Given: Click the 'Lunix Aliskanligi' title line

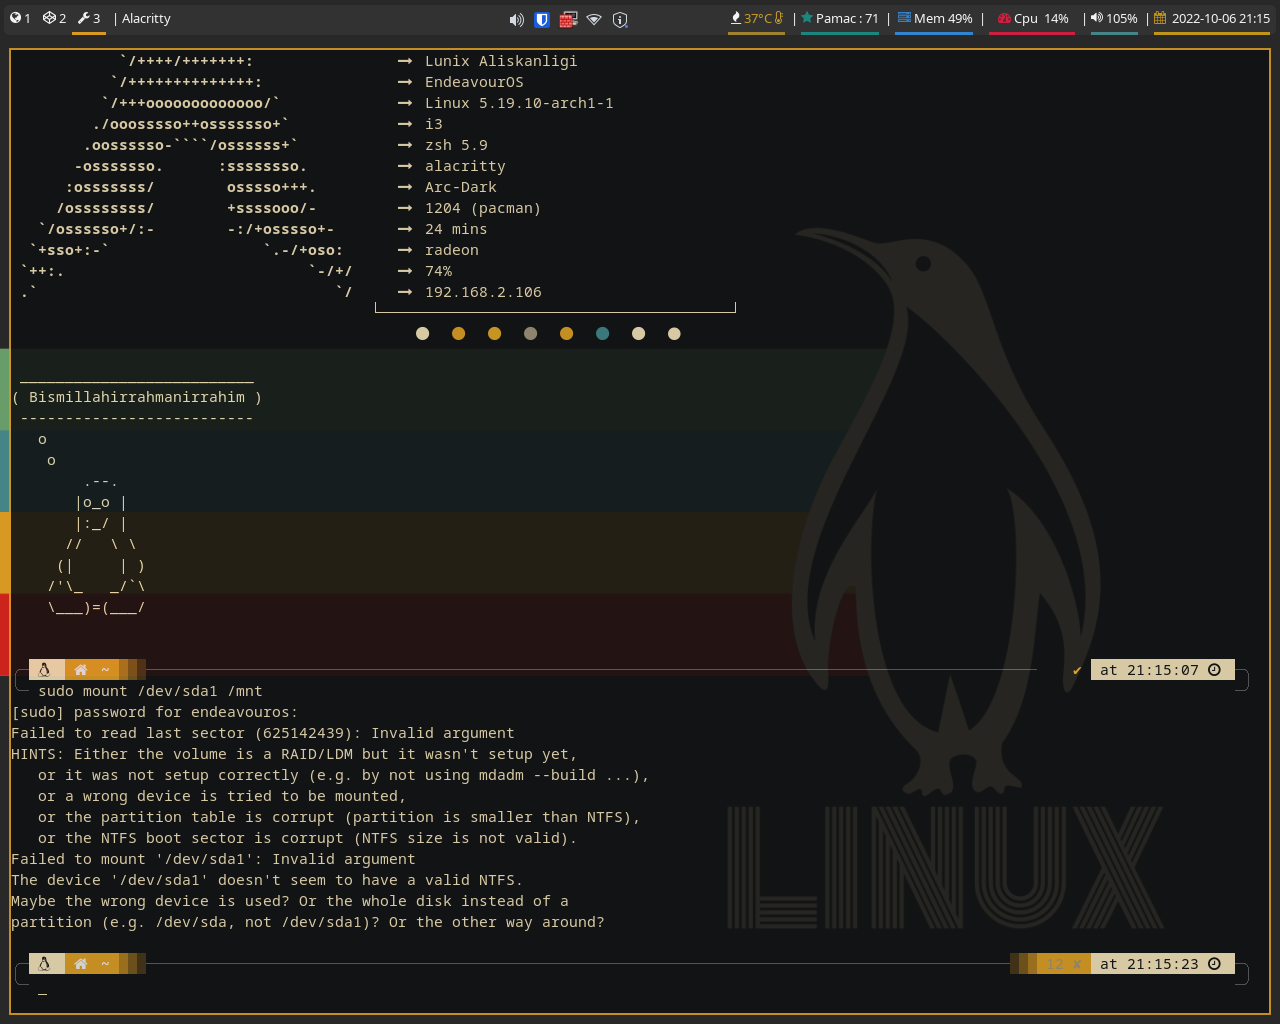Looking at the screenshot, I should tap(501, 61).
